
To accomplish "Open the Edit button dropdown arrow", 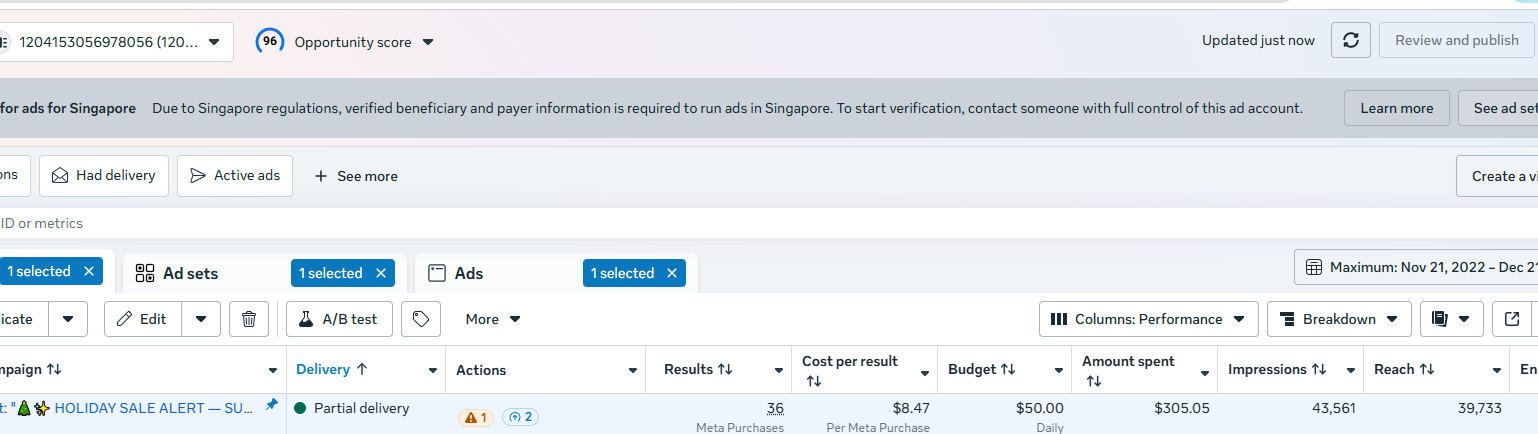I will tap(201, 319).
